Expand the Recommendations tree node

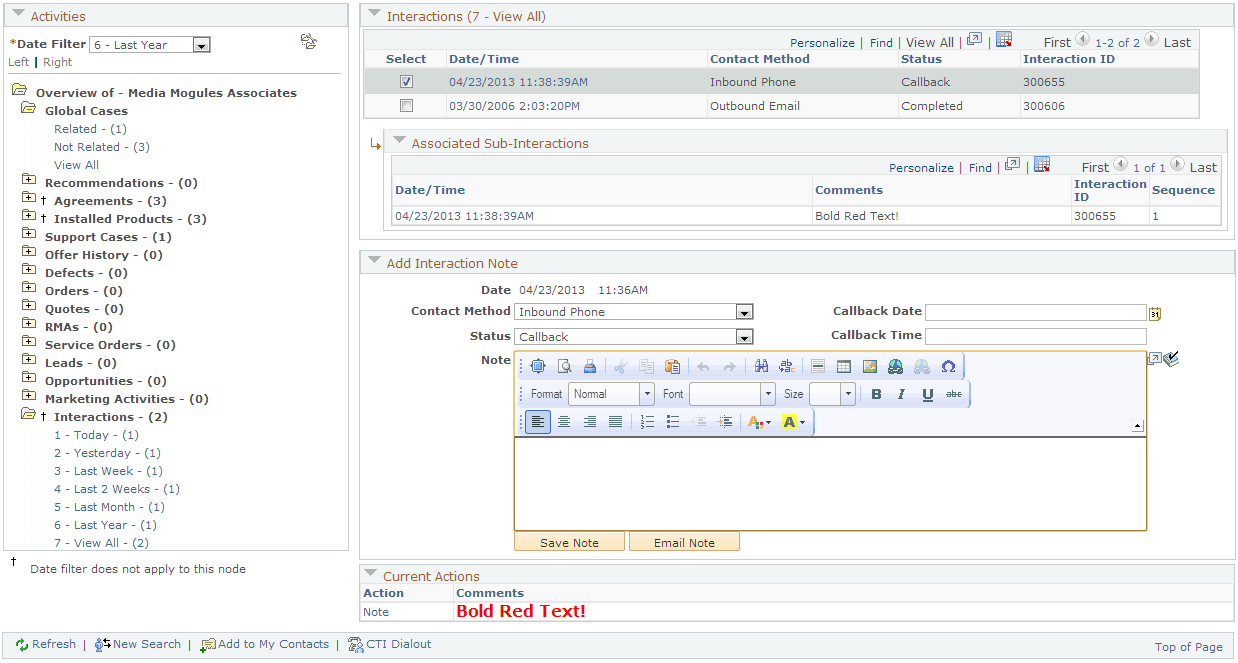click(x=29, y=182)
